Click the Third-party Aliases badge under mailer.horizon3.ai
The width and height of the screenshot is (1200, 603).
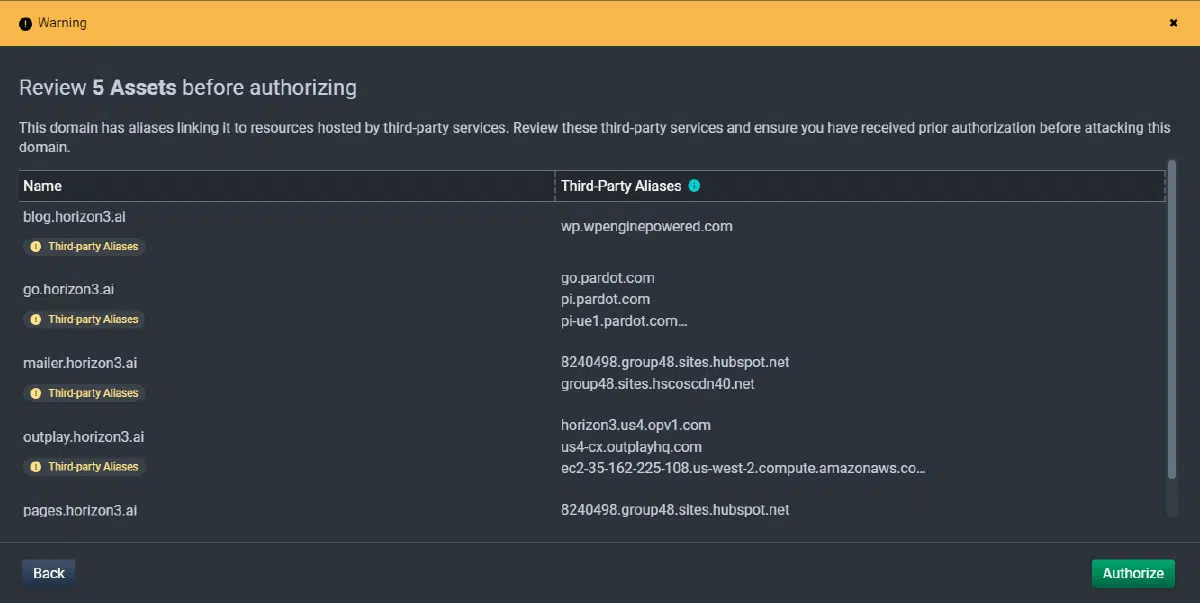[x=85, y=393]
